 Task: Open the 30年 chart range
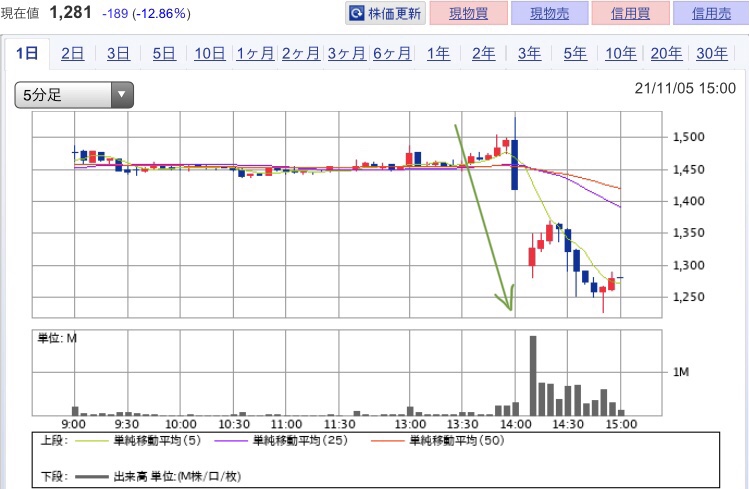[x=712, y=53]
